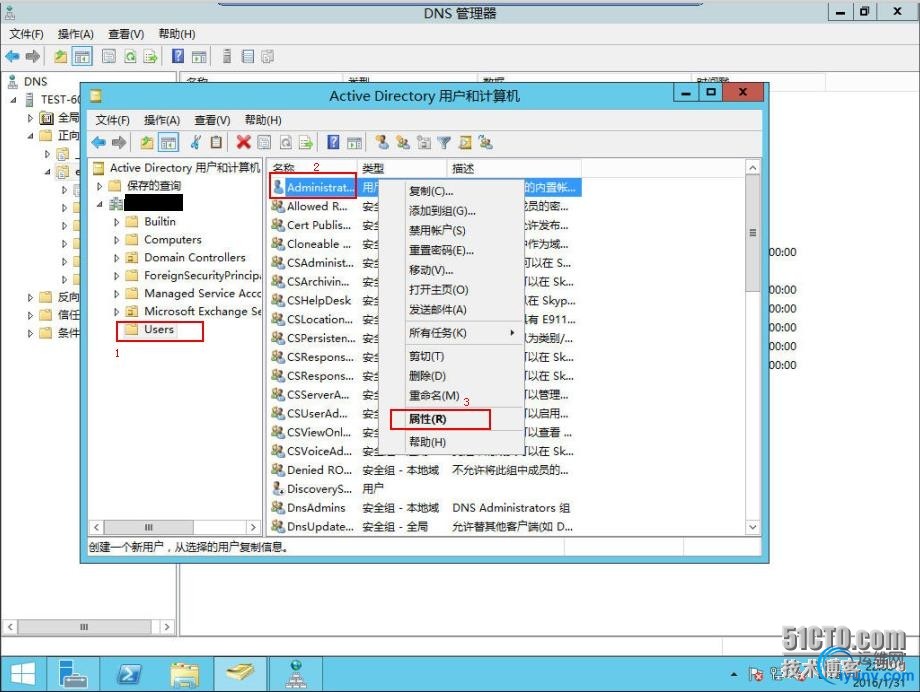Image resolution: width=920 pixels, height=692 pixels.
Task: Expand the Builtin folder node
Action: (116, 222)
